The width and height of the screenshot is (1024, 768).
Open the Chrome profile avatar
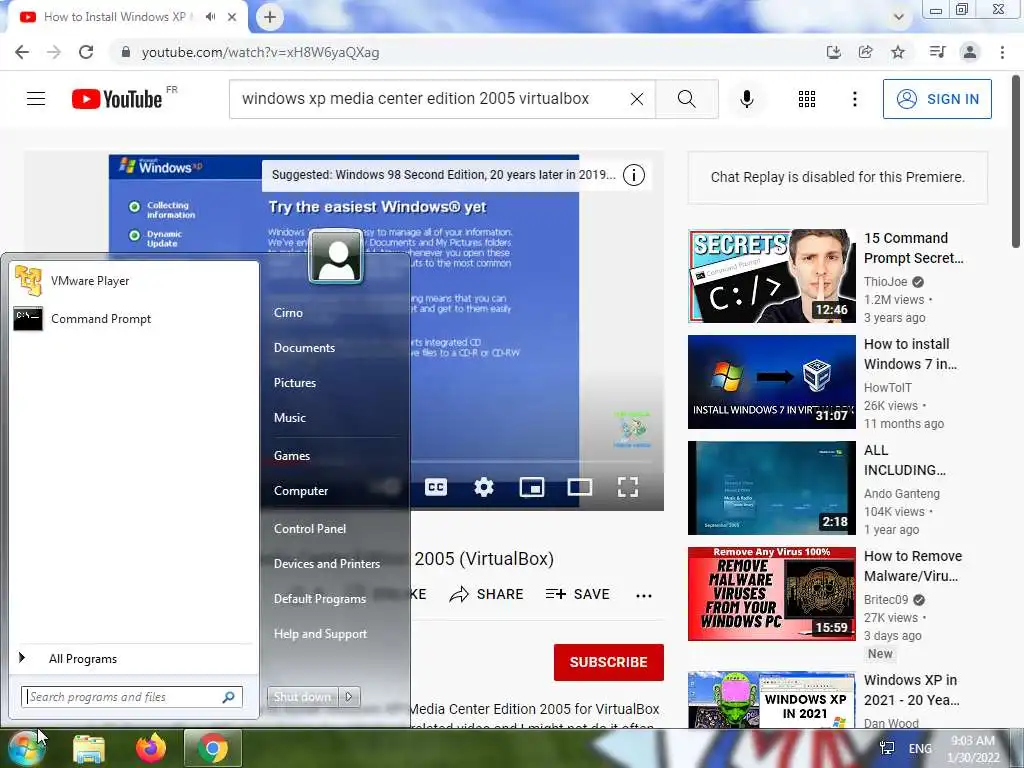970,52
